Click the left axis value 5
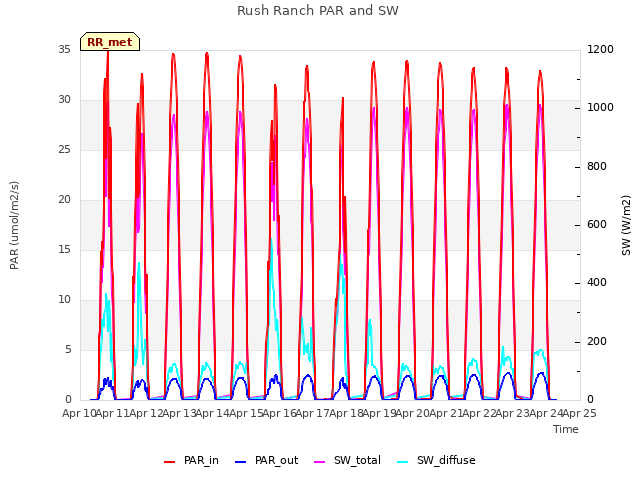640x480 pixels. [x=68, y=349]
